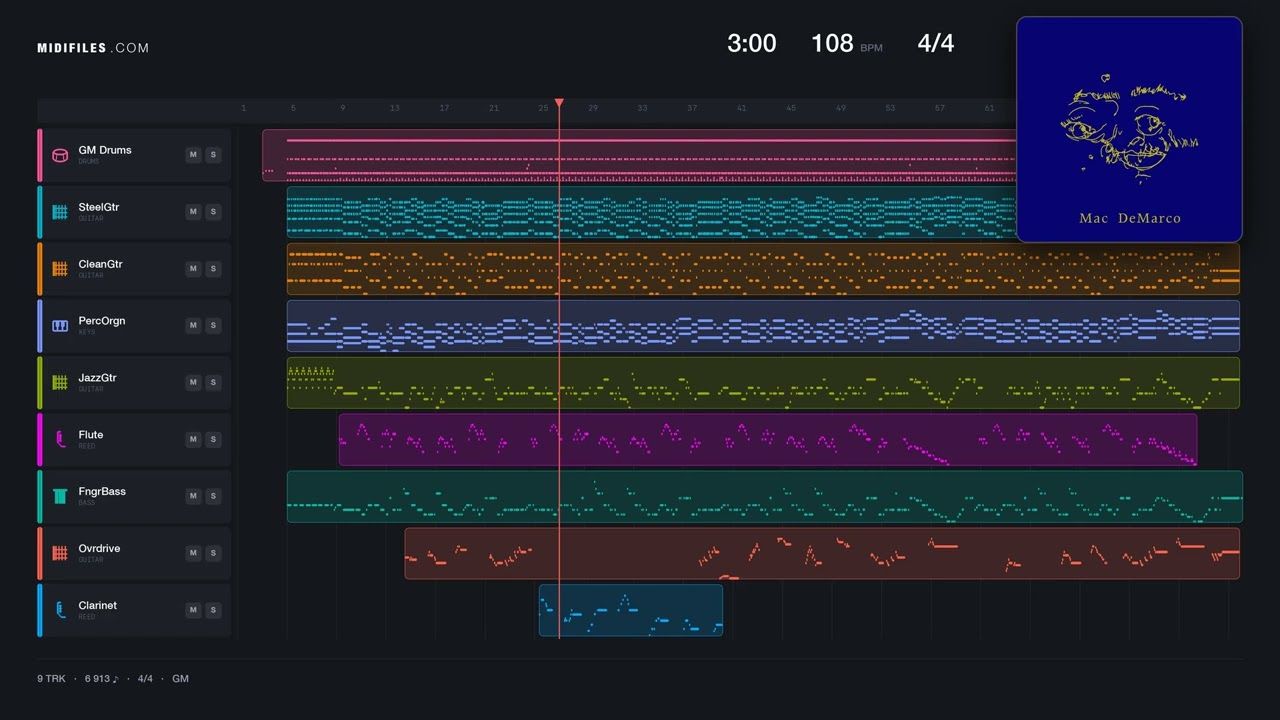This screenshot has width=1280, height=720.
Task: Mute the Flute track
Action: [193, 439]
